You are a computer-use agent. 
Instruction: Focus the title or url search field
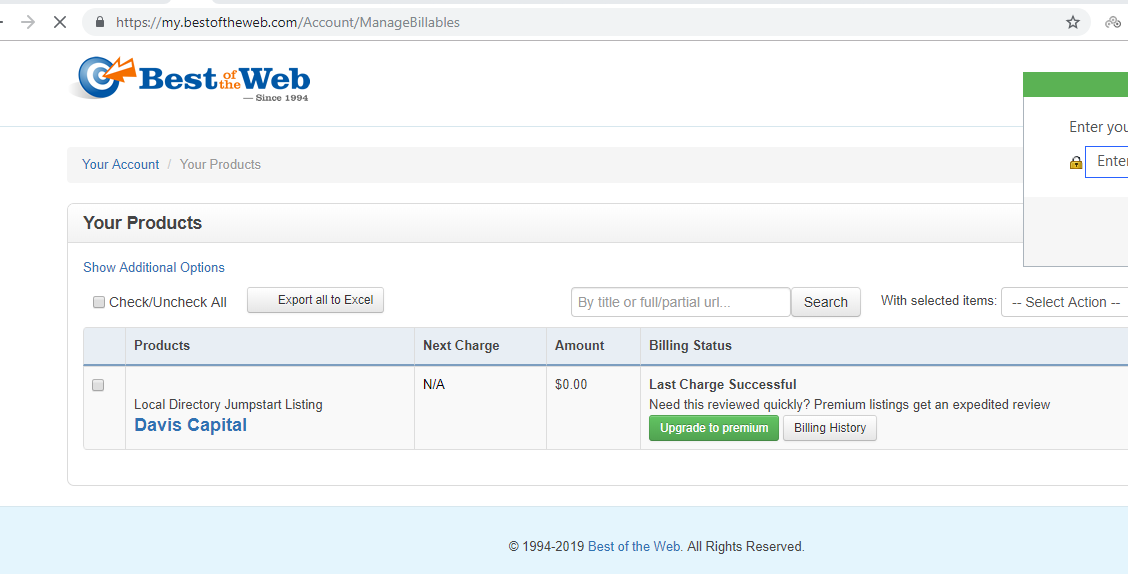(x=681, y=302)
